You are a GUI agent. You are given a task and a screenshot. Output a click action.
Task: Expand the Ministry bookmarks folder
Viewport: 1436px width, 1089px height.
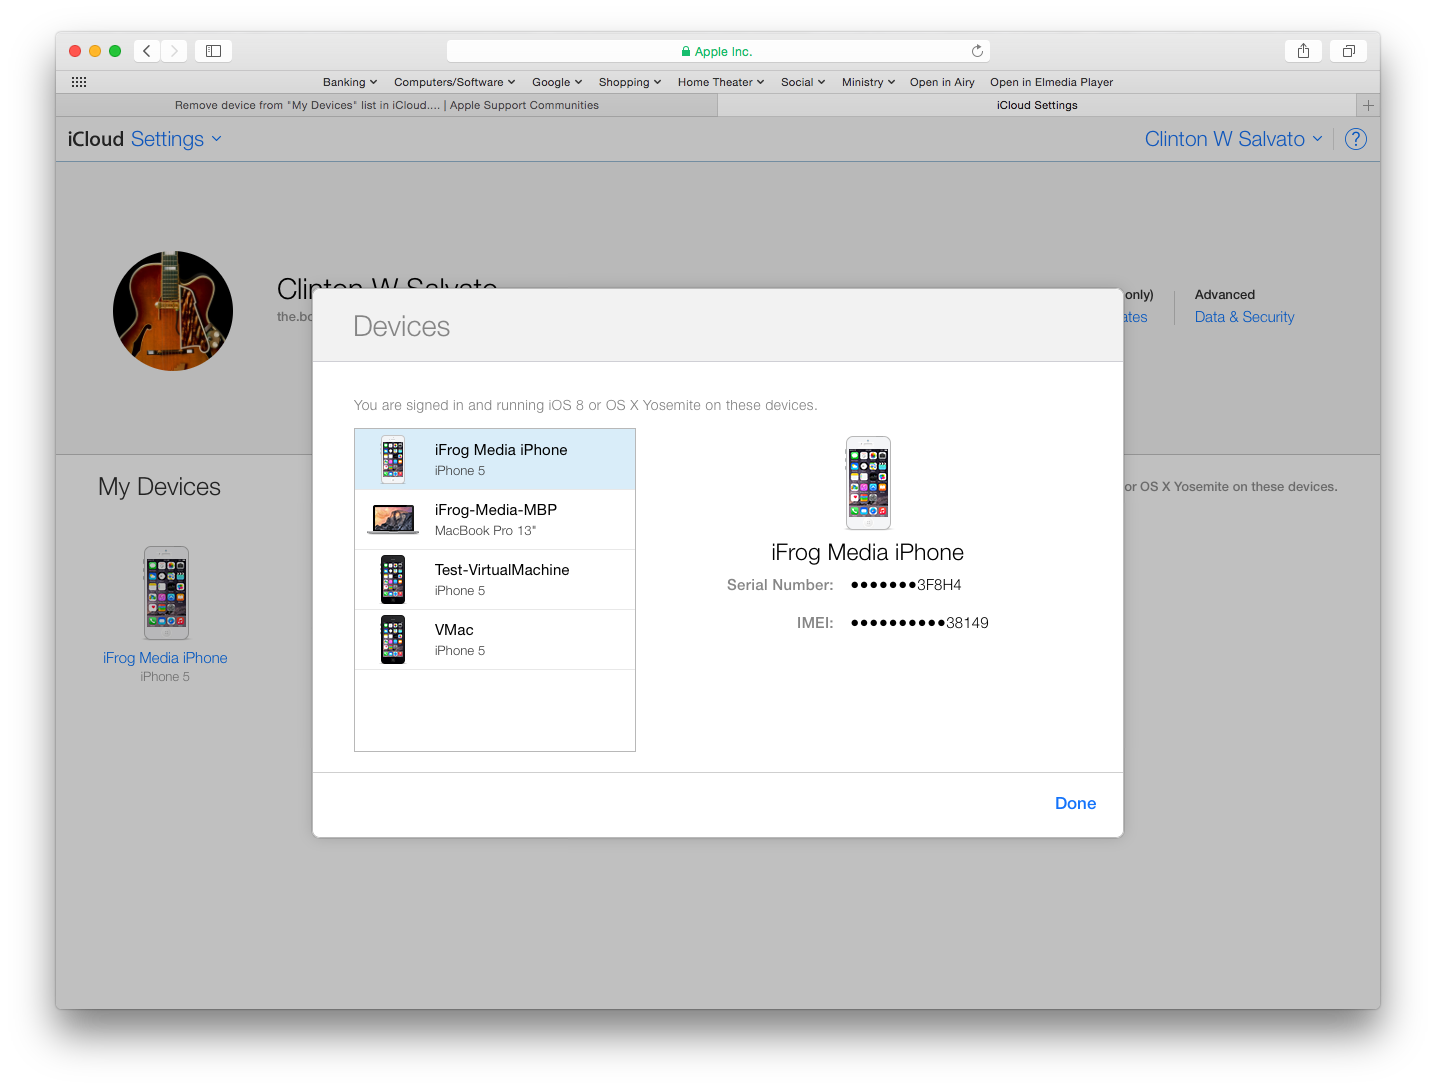(868, 82)
